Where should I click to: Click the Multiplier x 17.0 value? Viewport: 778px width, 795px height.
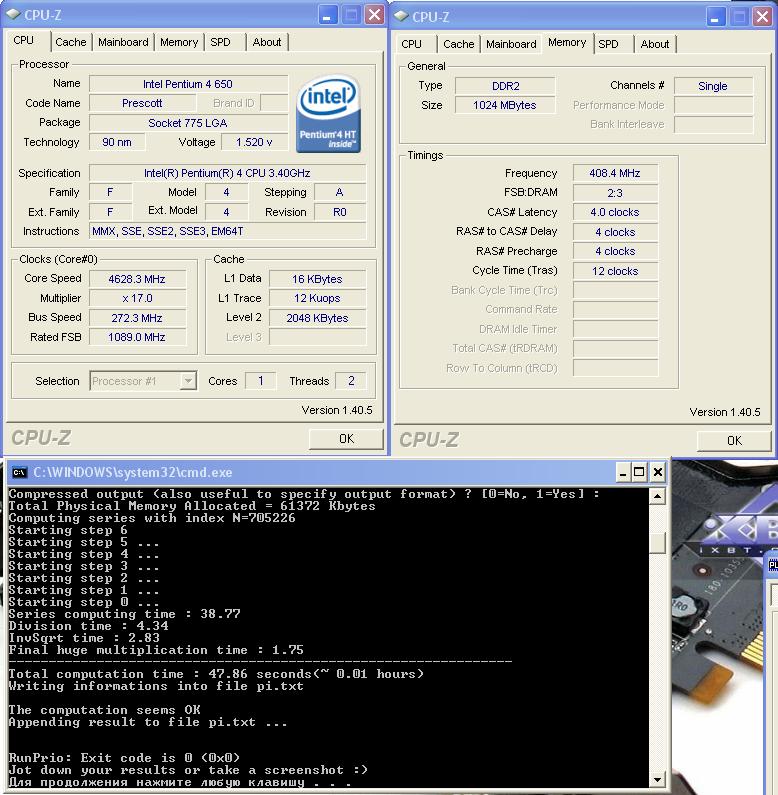pos(137,298)
